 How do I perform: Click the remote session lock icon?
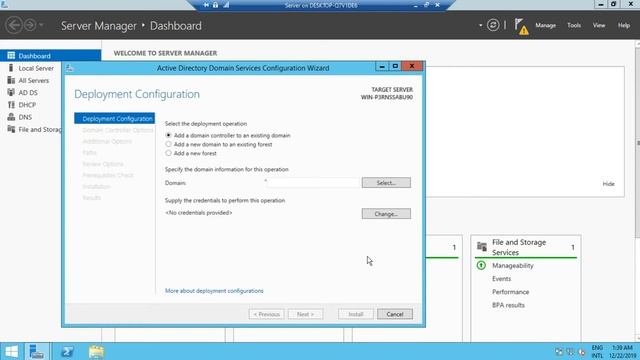[216, 5]
